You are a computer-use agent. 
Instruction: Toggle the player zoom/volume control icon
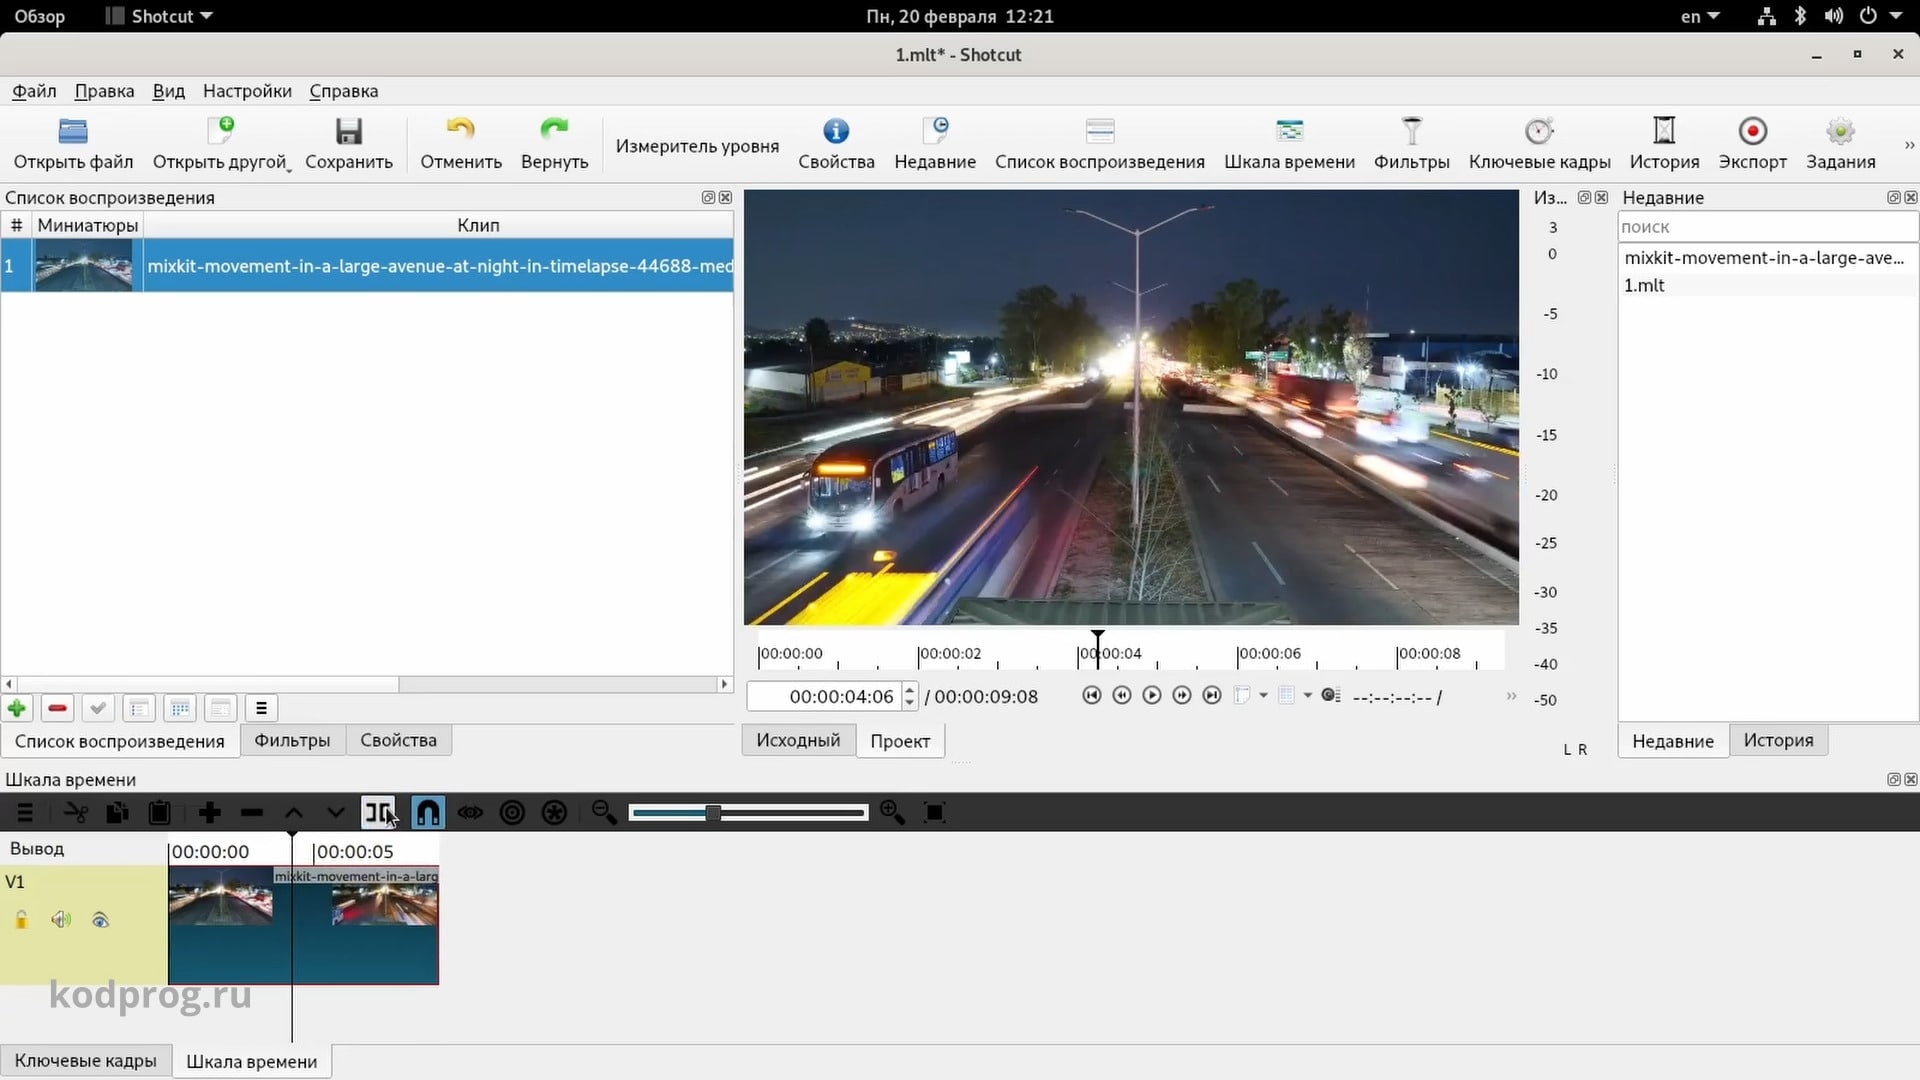point(1330,695)
